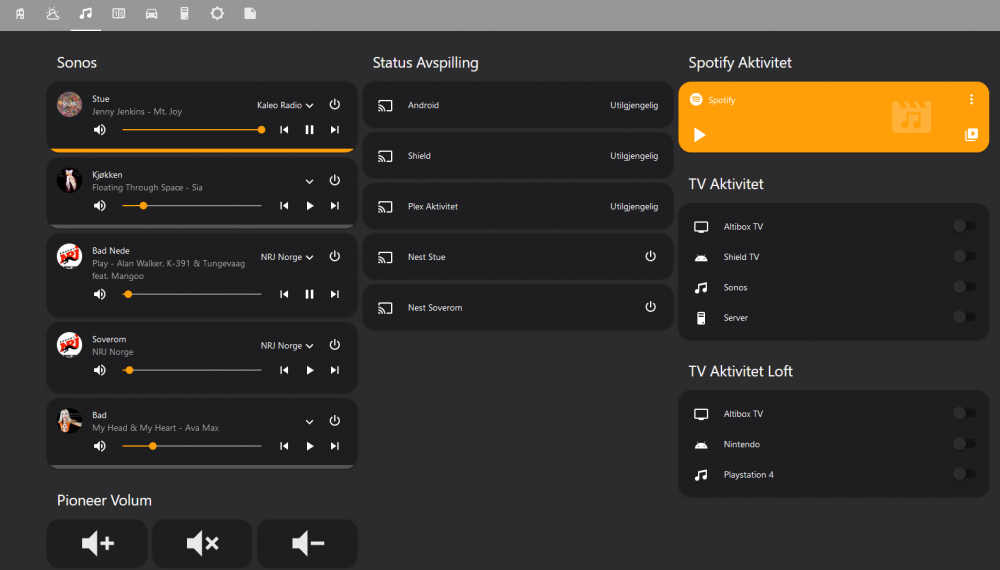
Task: Pause playback on the Stue Sonos player
Action: [x=309, y=130]
